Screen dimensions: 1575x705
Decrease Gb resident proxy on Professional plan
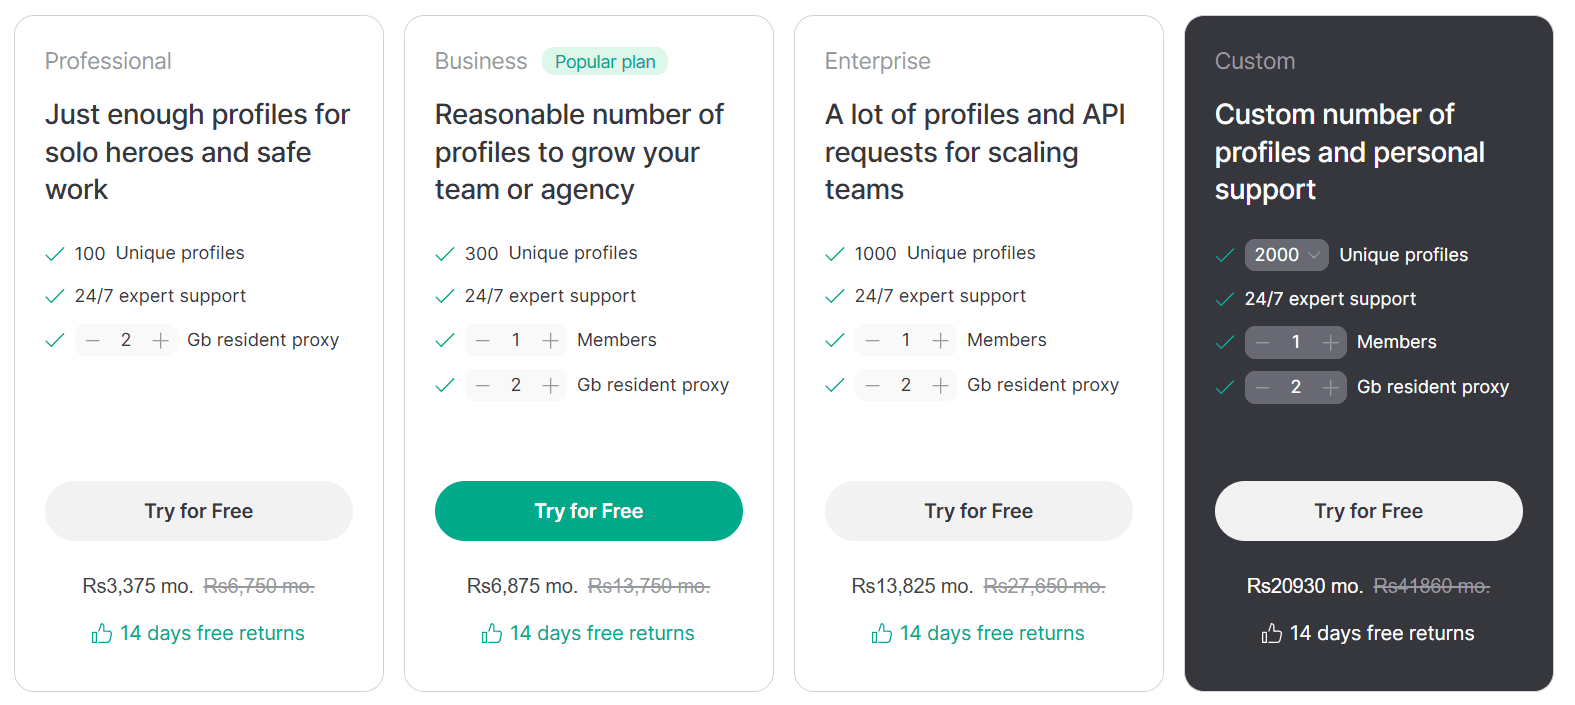click(x=93, y=340)
